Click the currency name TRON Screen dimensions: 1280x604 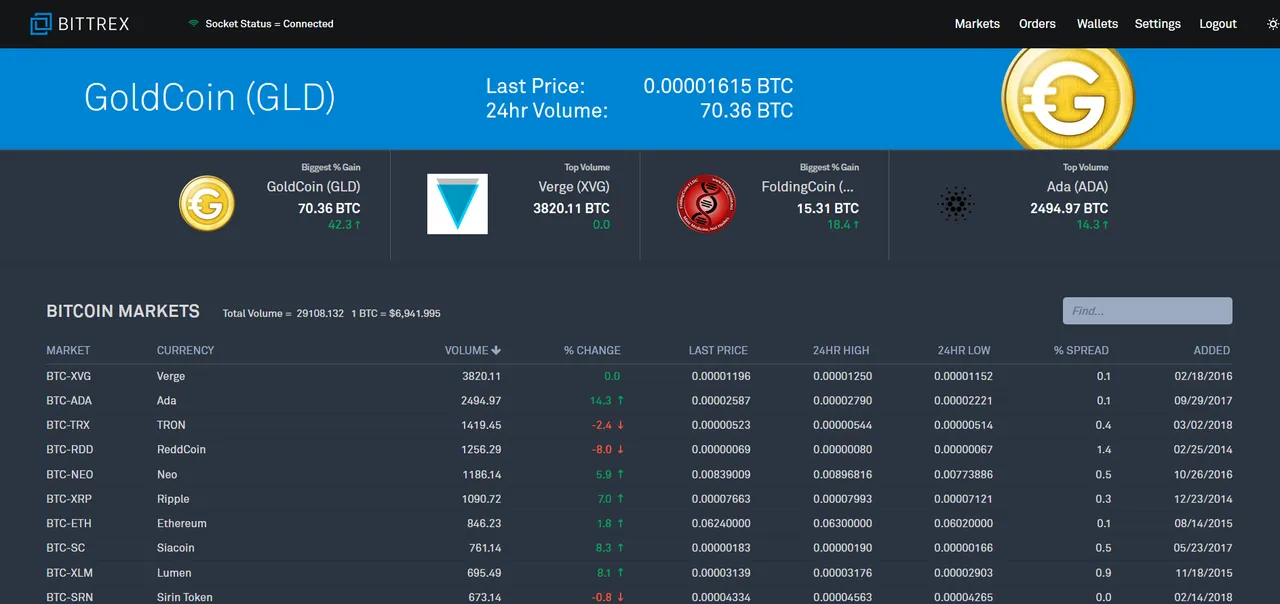(171, 426)
